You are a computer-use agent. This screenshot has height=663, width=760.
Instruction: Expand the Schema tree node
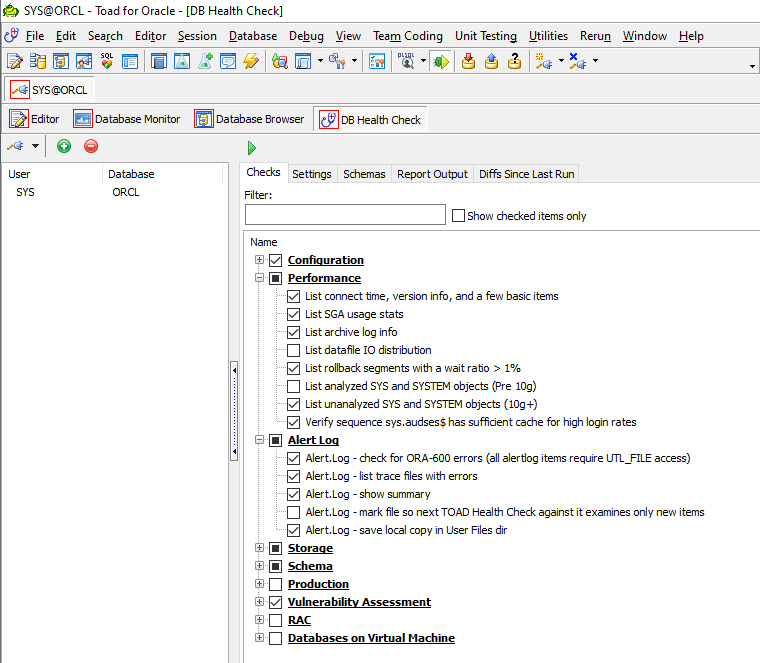[259, 566]
